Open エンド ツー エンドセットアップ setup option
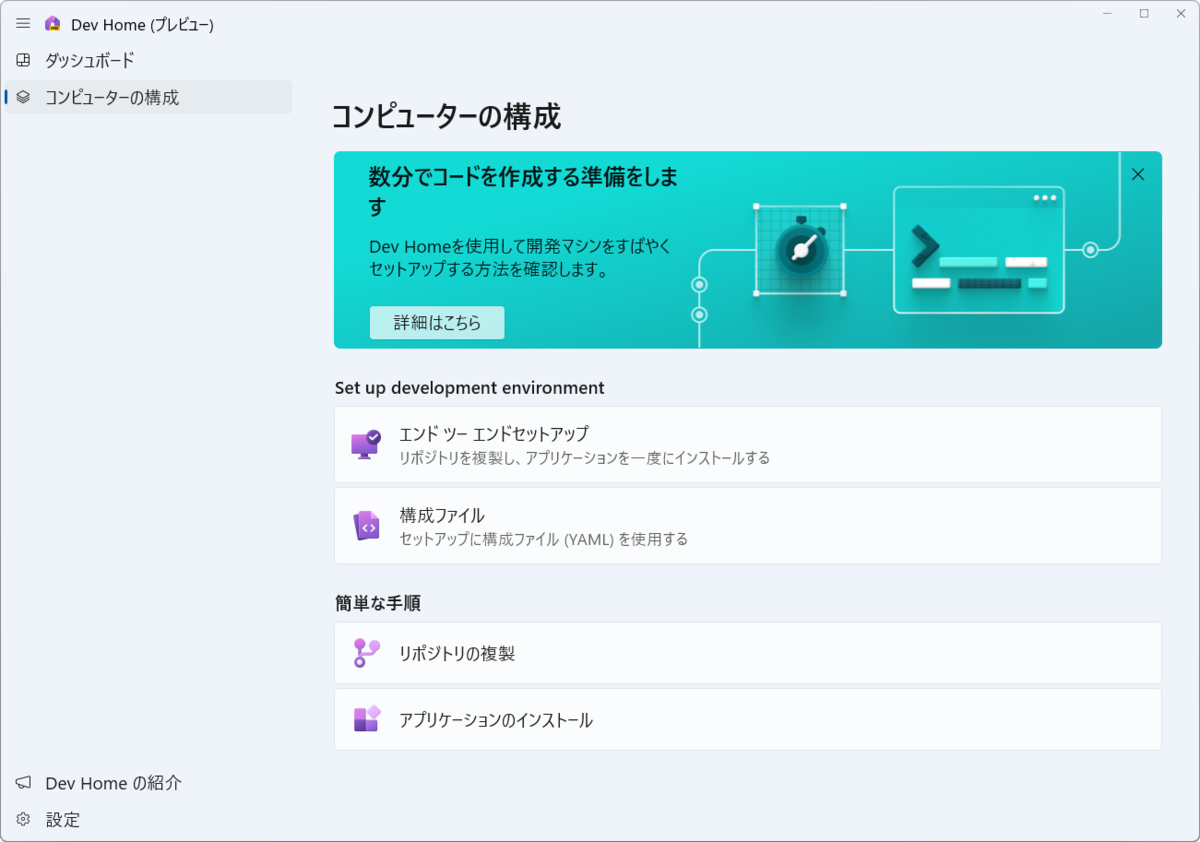This screenshot has width=1200, height=842. (748, 444)
